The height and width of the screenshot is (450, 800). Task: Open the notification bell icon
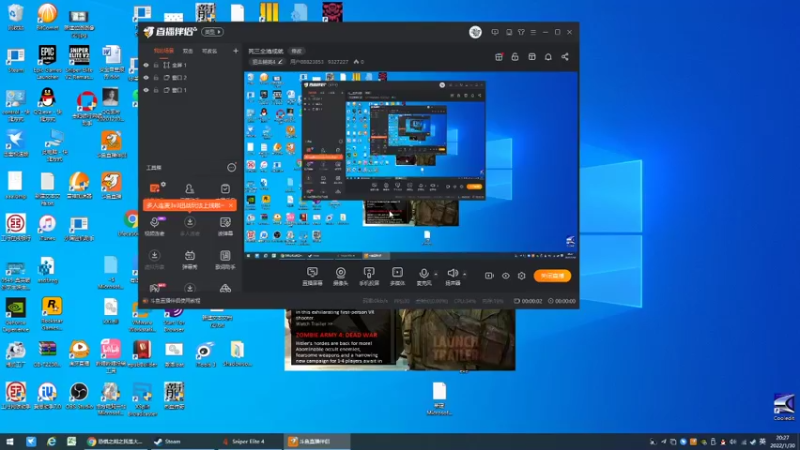[548, 57]
